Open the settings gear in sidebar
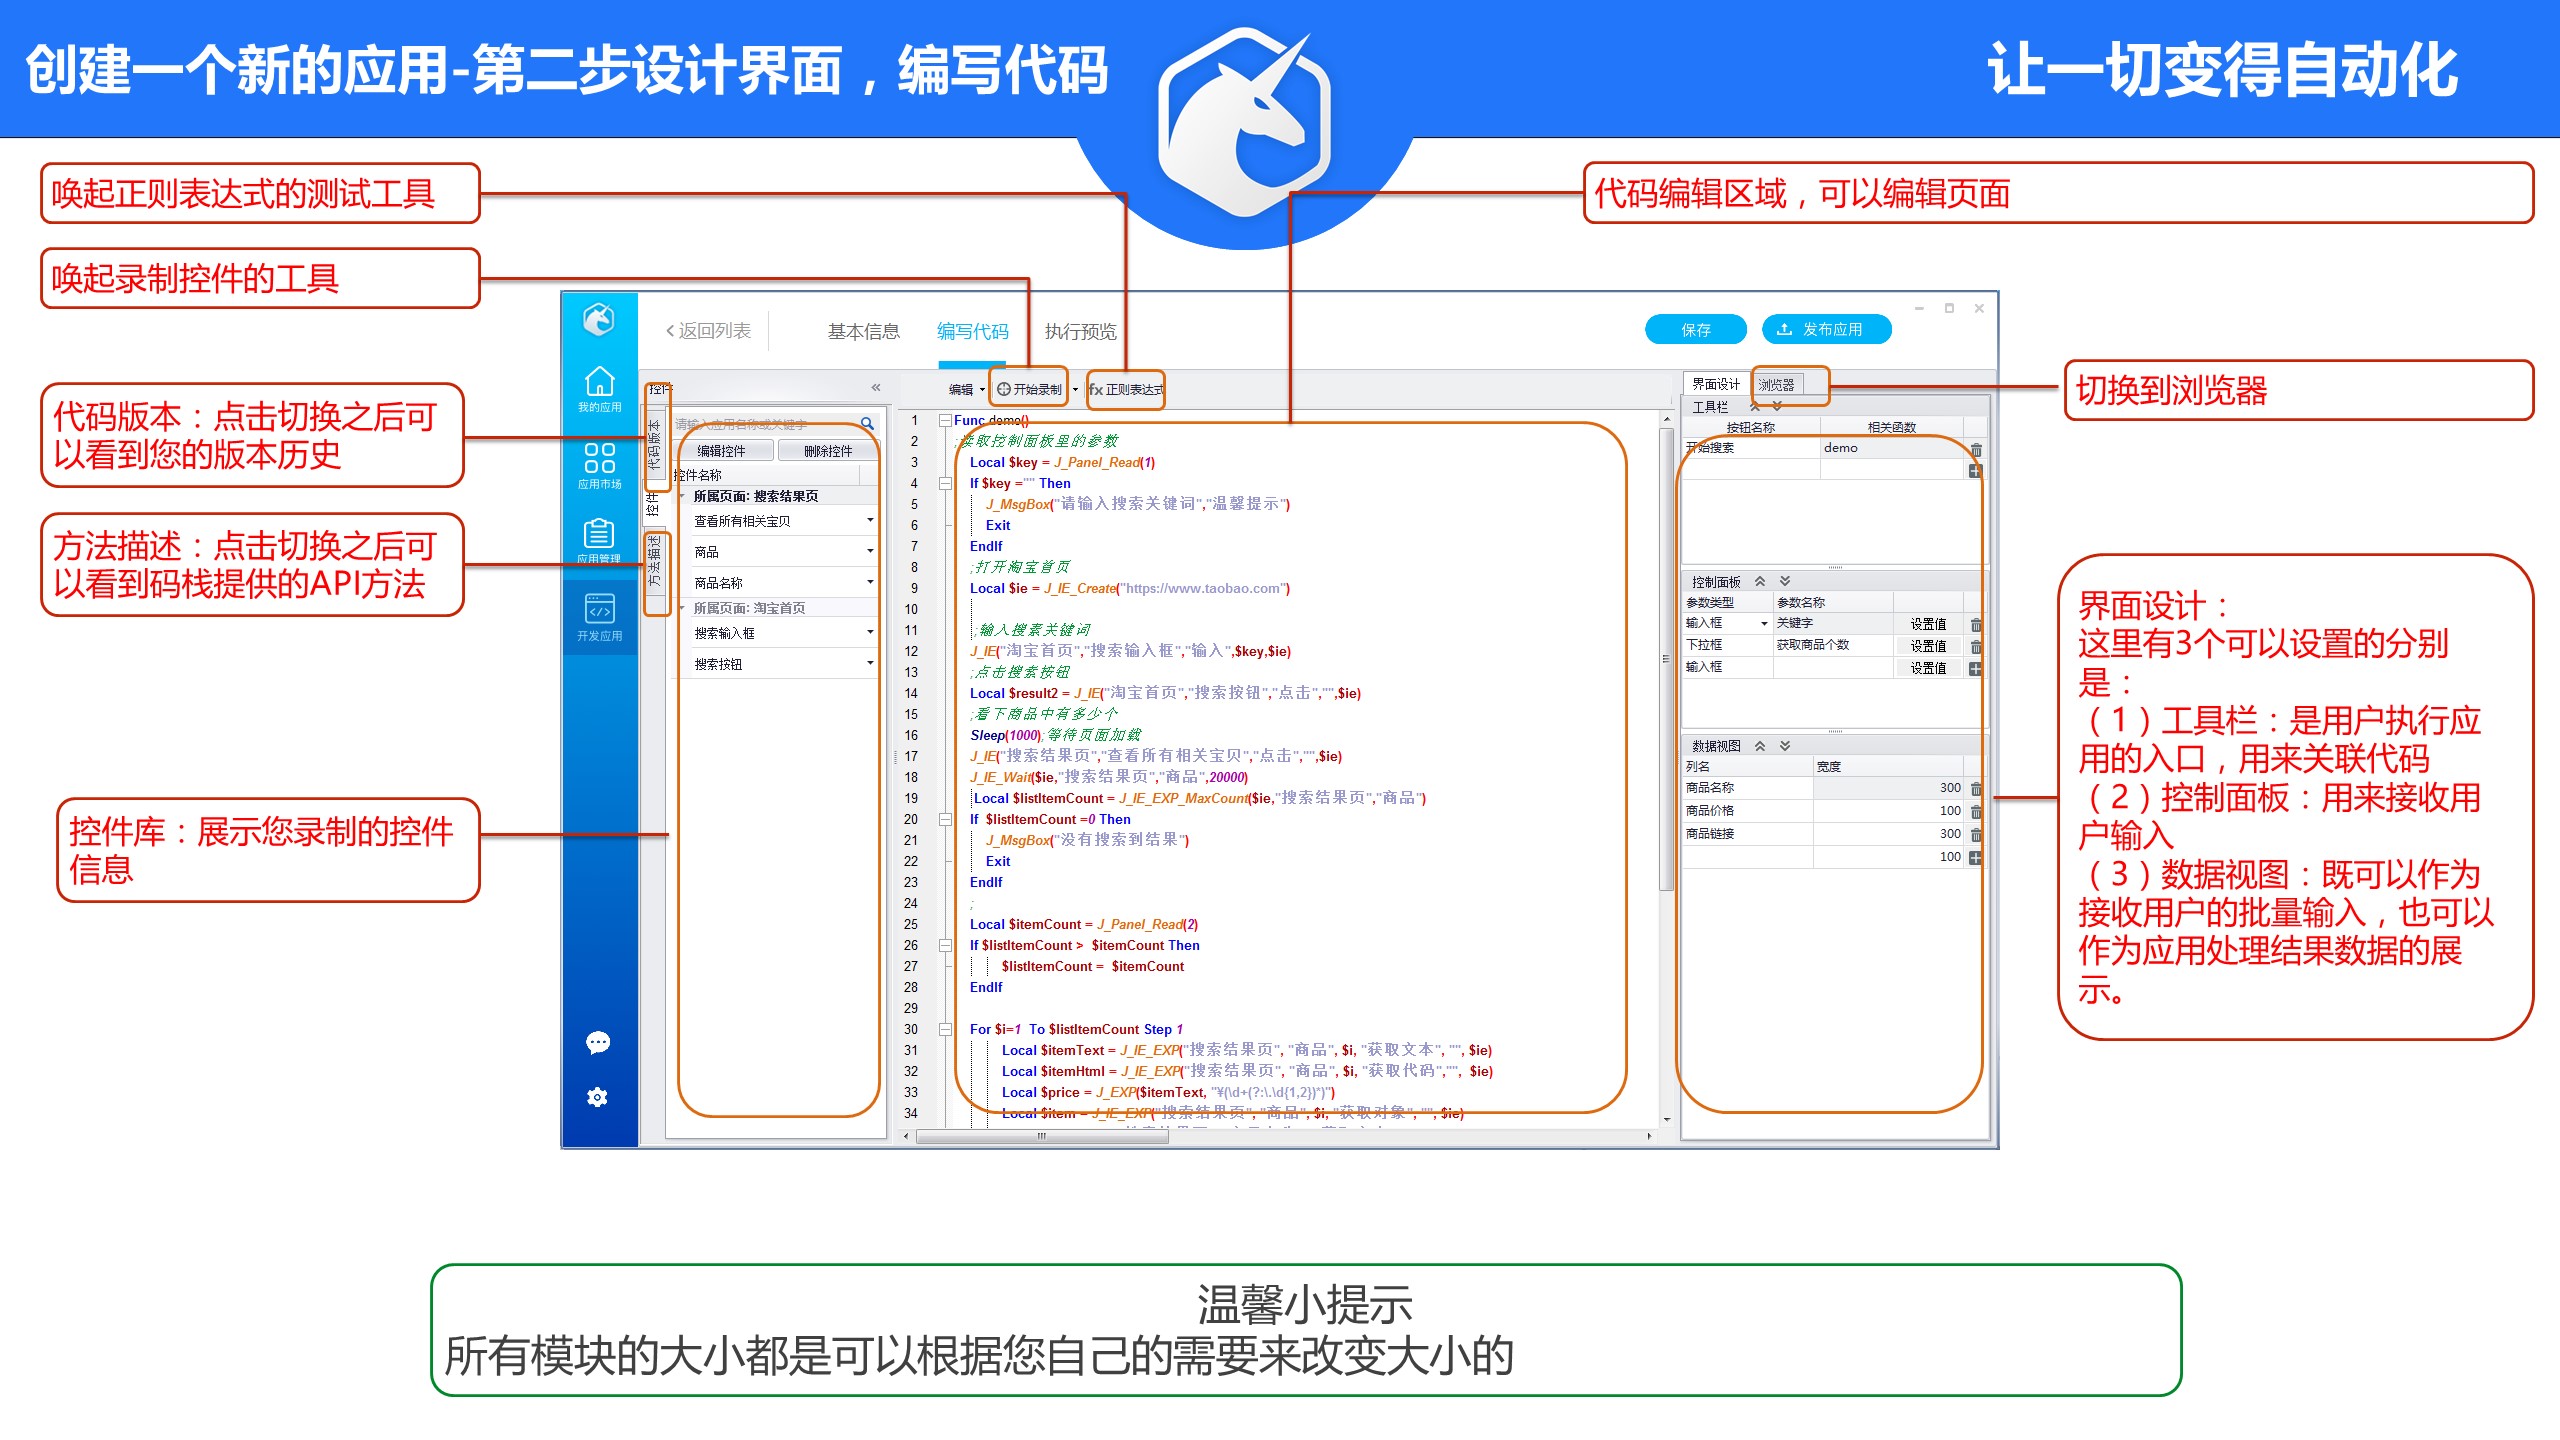Viewport: 2560px width, 1440px height. pos(598,1097)
